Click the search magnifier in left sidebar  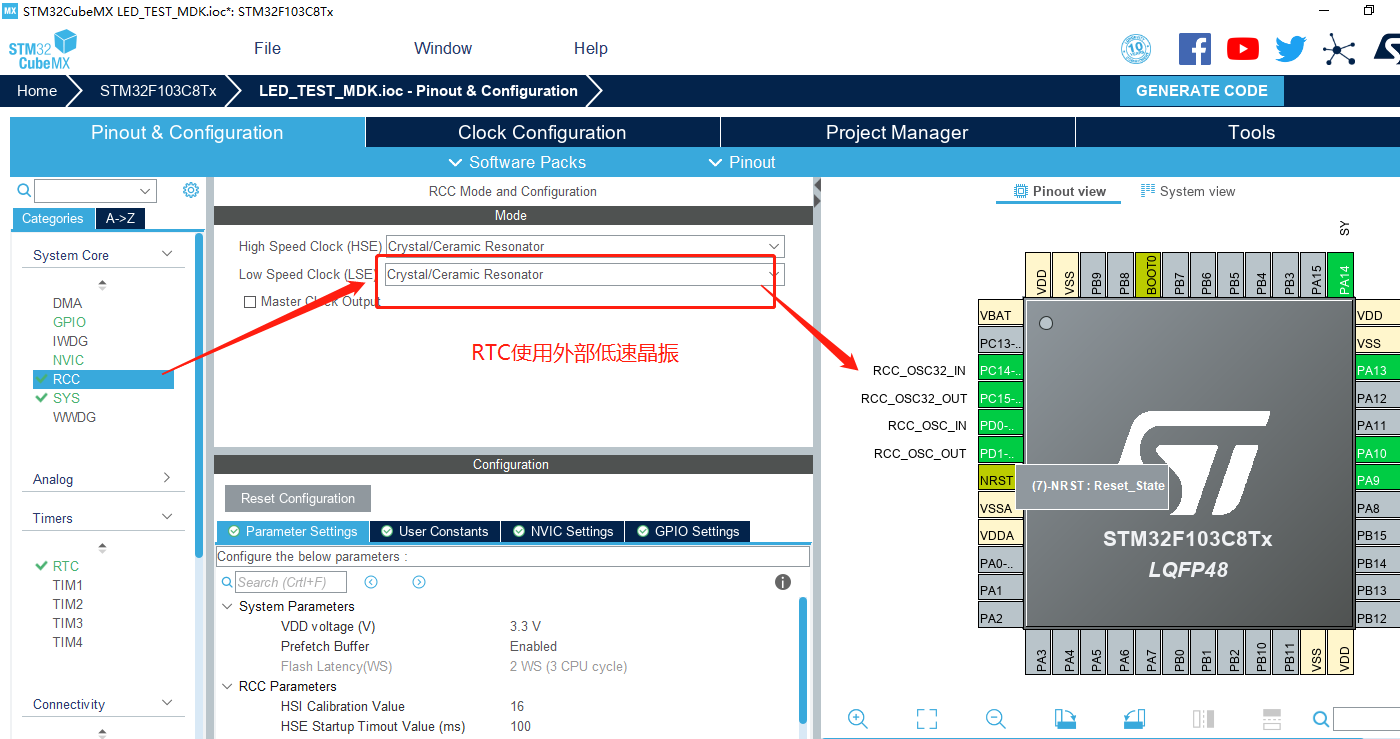22,190
